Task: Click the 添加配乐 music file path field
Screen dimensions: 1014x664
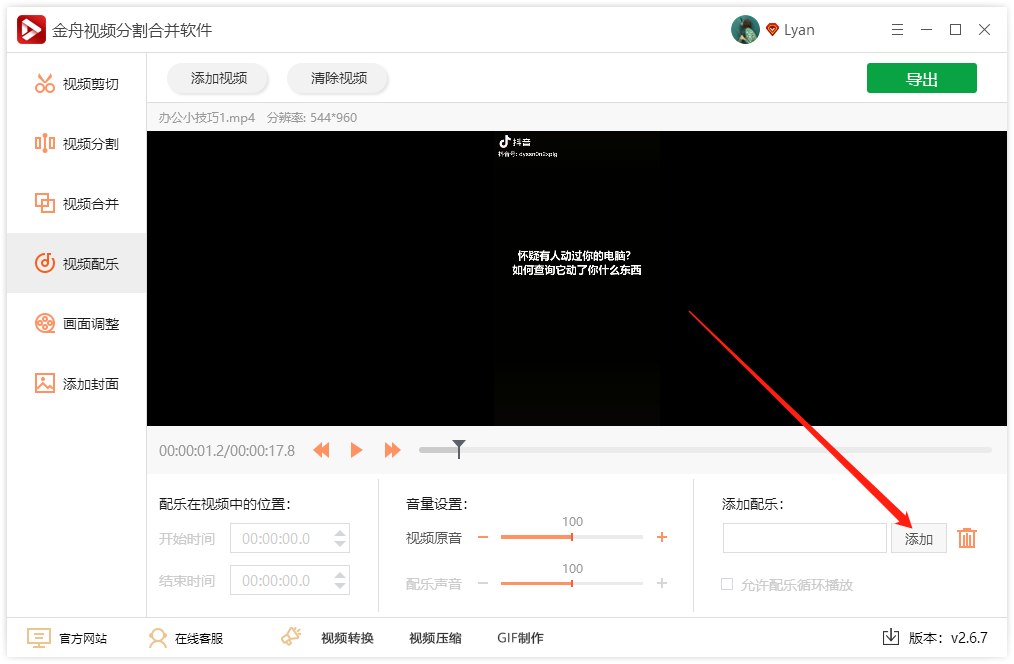Action: point(804,538)
